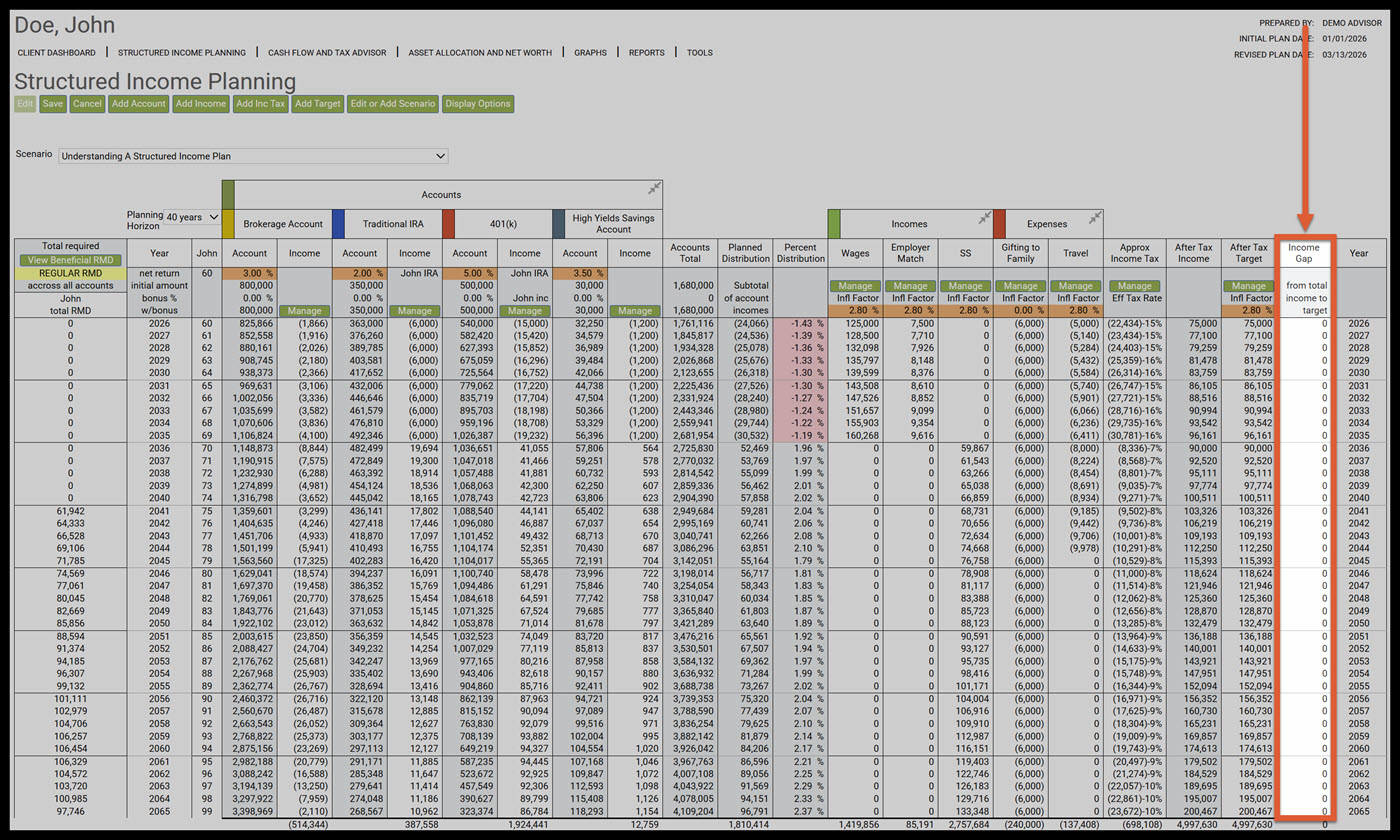This screenshot has height=840, width=1400.
Task: Manage Traditional IRA income
Action: (x=414, y=311)
